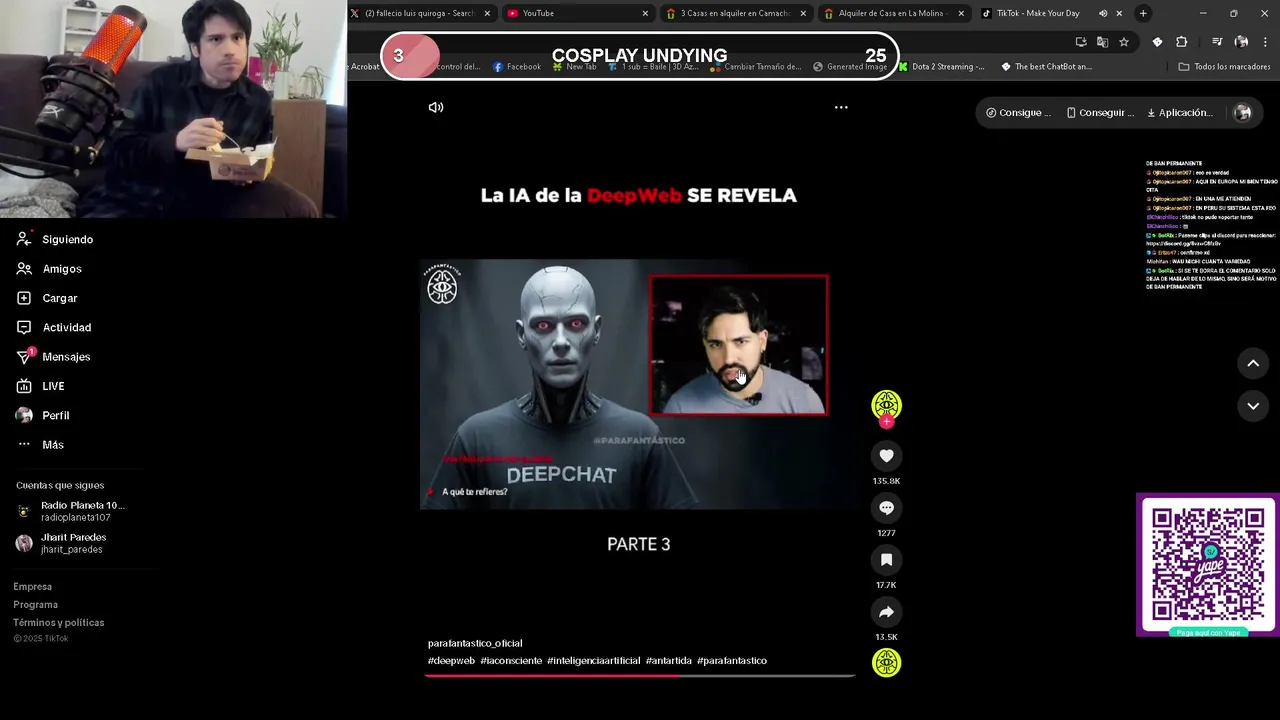The height and width of the screenshot is (720, 1280).
Task: Open The best ChatBot bookmark
Action: coord(1046,67)
